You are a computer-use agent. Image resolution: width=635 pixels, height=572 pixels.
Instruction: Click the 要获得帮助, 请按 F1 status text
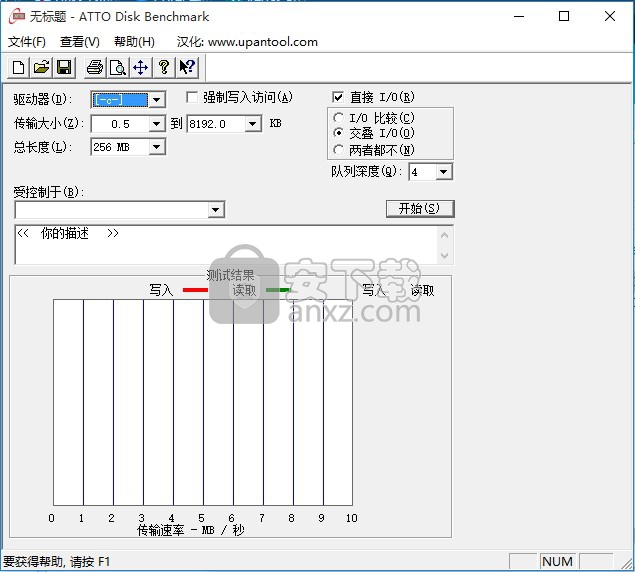57,562
